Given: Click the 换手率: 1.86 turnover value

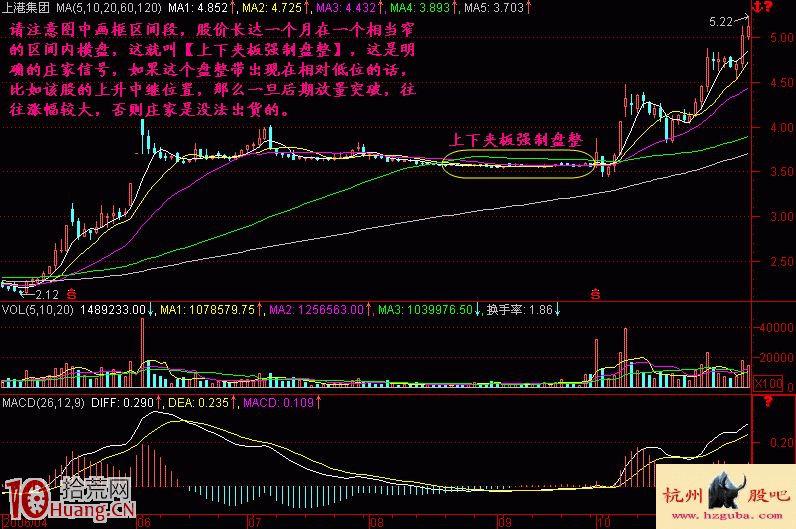Looking at the screenshot, I should (x=519, y=310).
